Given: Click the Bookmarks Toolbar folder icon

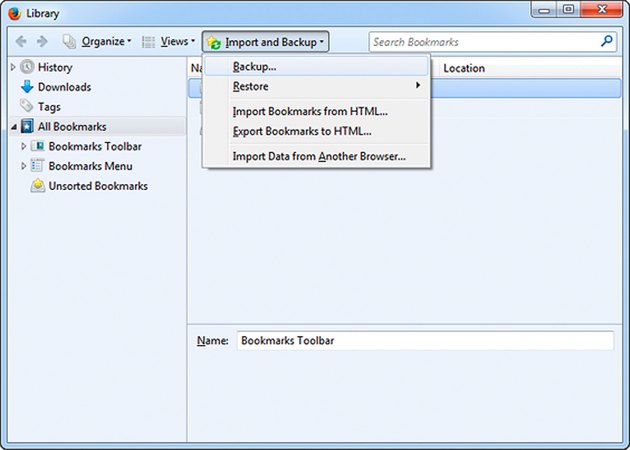Looking at the screenshot, I should click(x=38, y=146).
